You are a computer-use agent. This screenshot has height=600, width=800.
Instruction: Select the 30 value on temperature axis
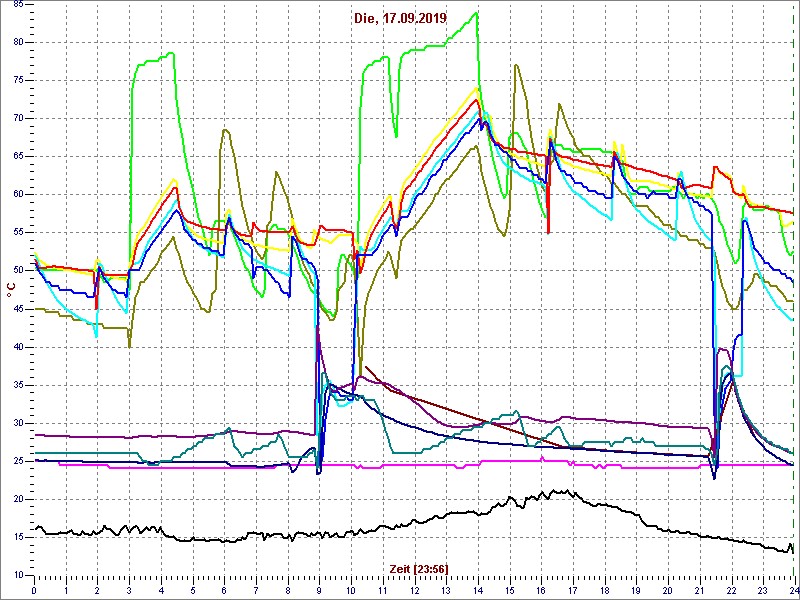17,423
